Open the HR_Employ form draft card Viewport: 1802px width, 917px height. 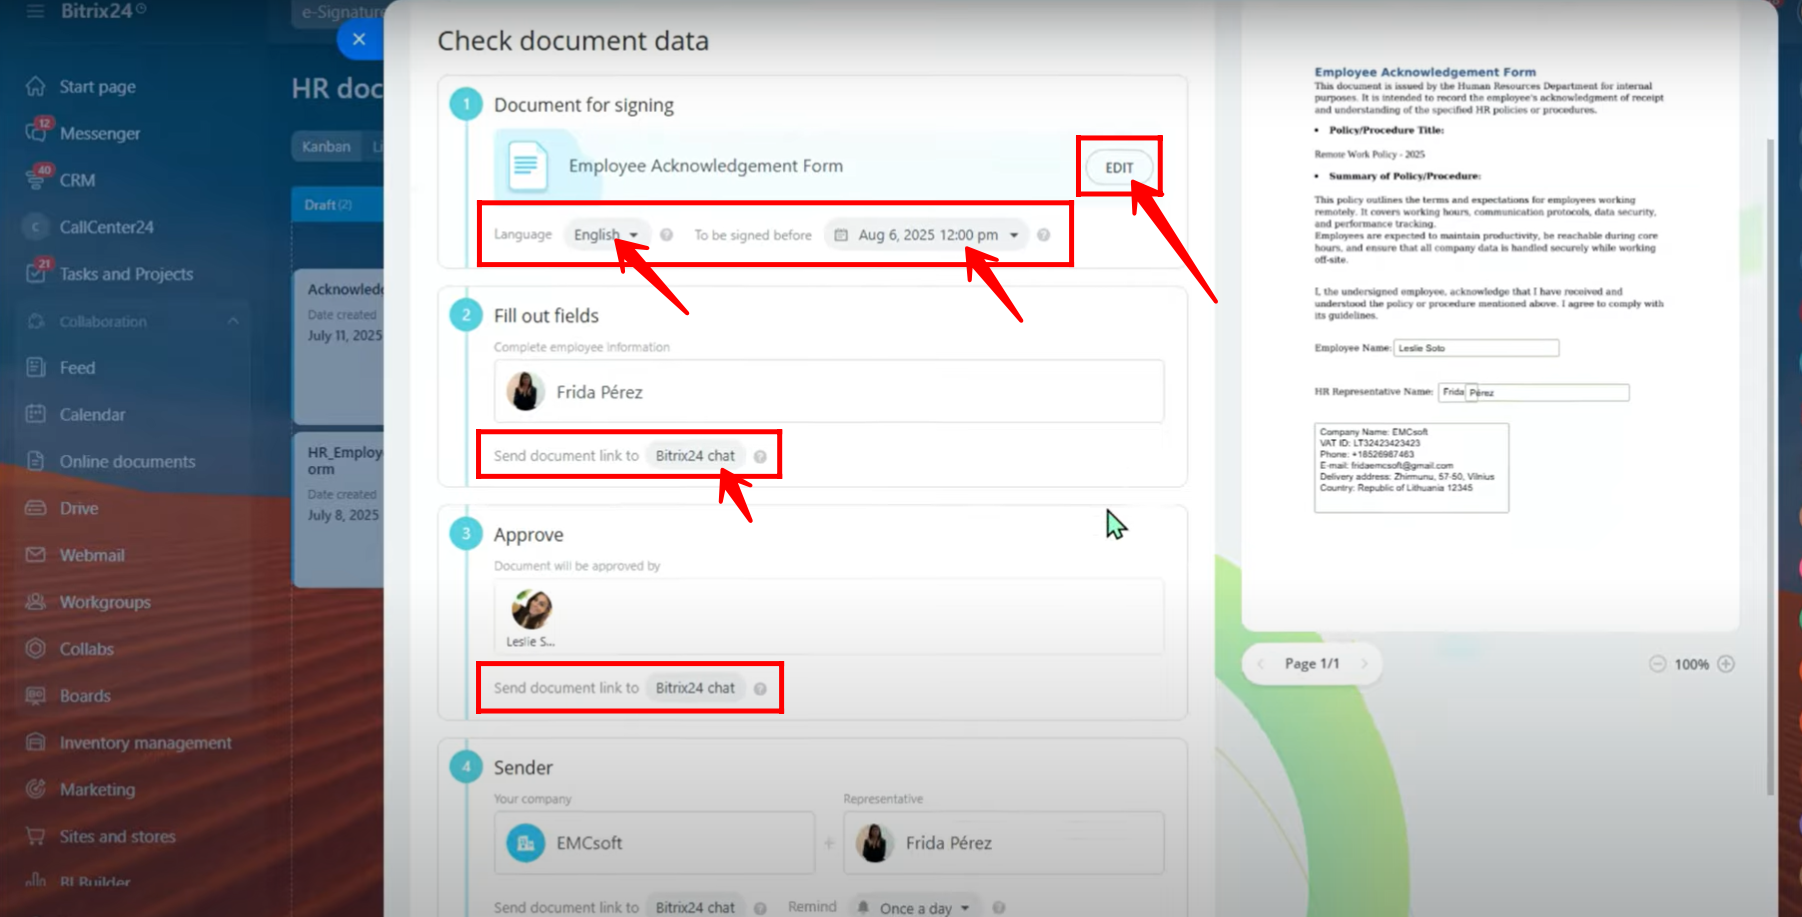(338, 509)
